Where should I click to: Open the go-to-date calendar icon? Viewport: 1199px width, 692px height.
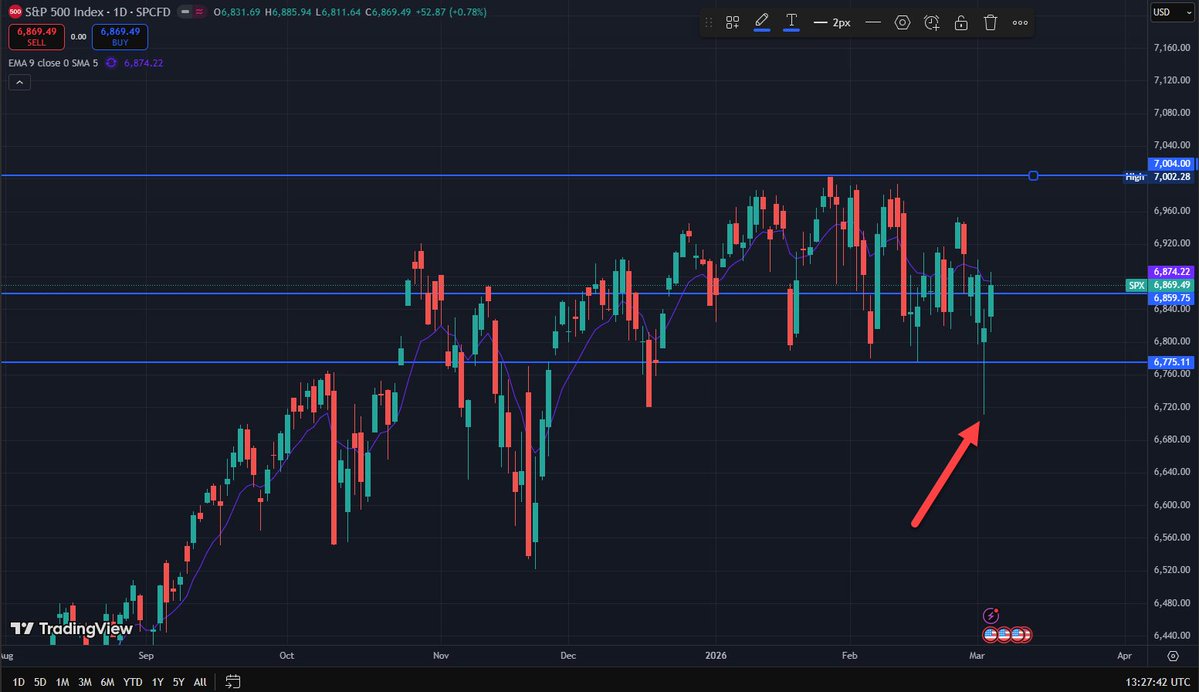pyautogui.click(x=233, y=681)
